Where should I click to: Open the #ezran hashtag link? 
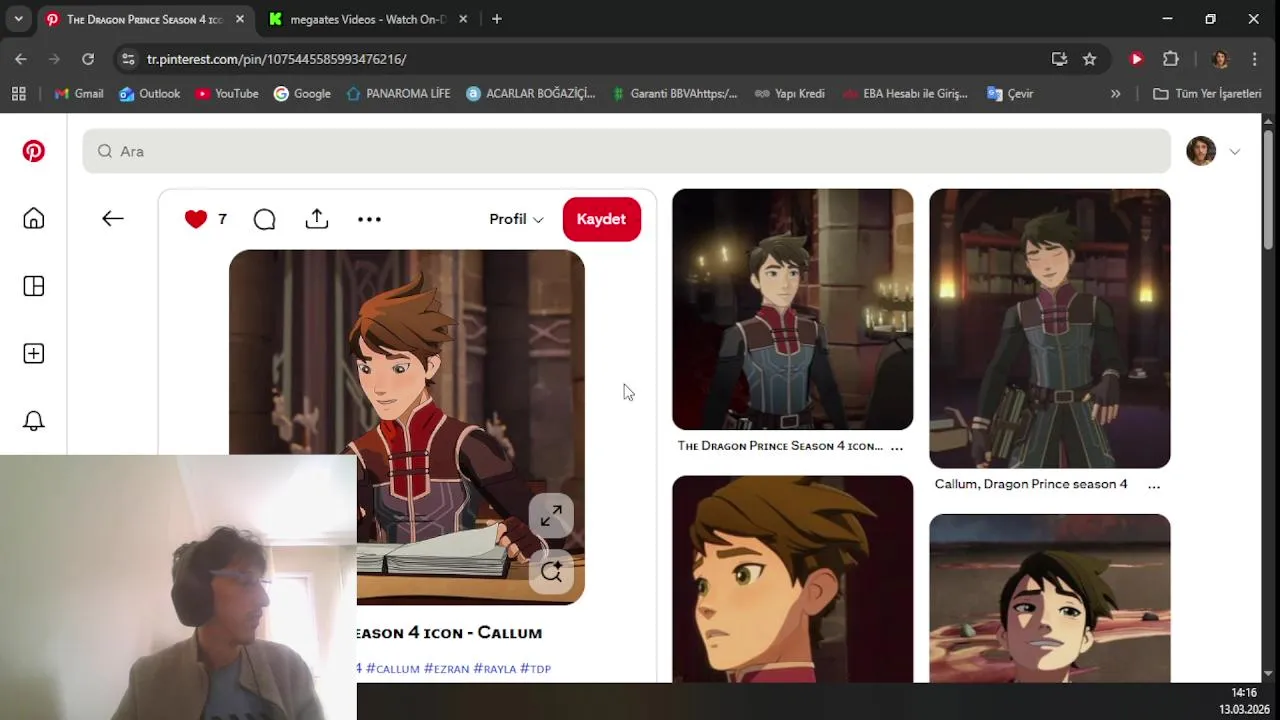click(446, 668)
